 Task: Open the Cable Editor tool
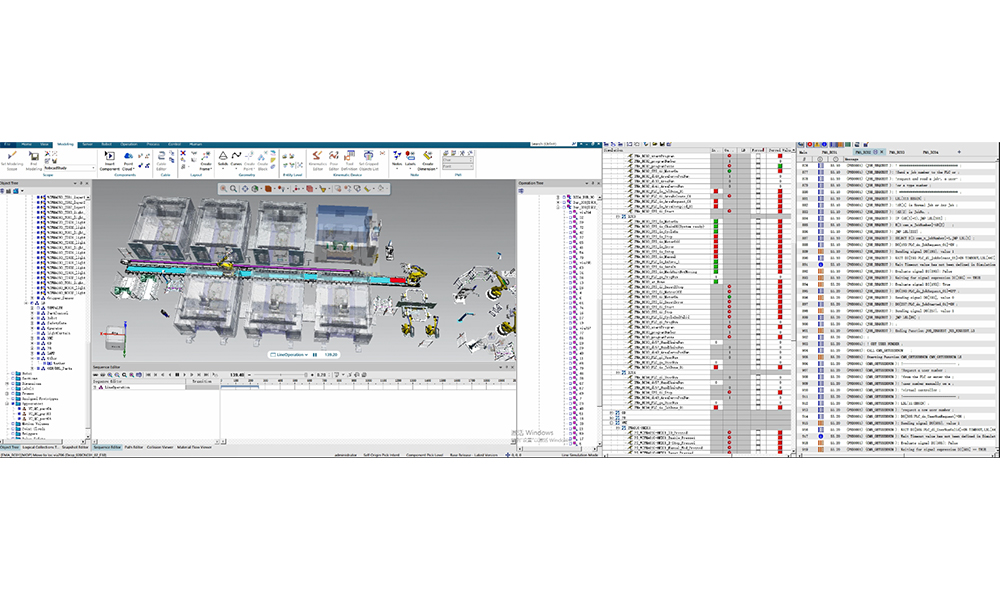click(160, 159)
